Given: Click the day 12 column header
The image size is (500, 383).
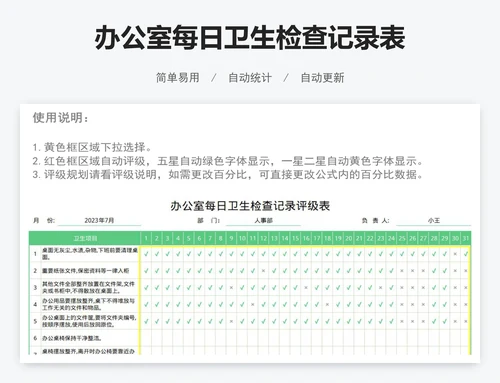Looking at the screenshot, I should tap(263, 238).
